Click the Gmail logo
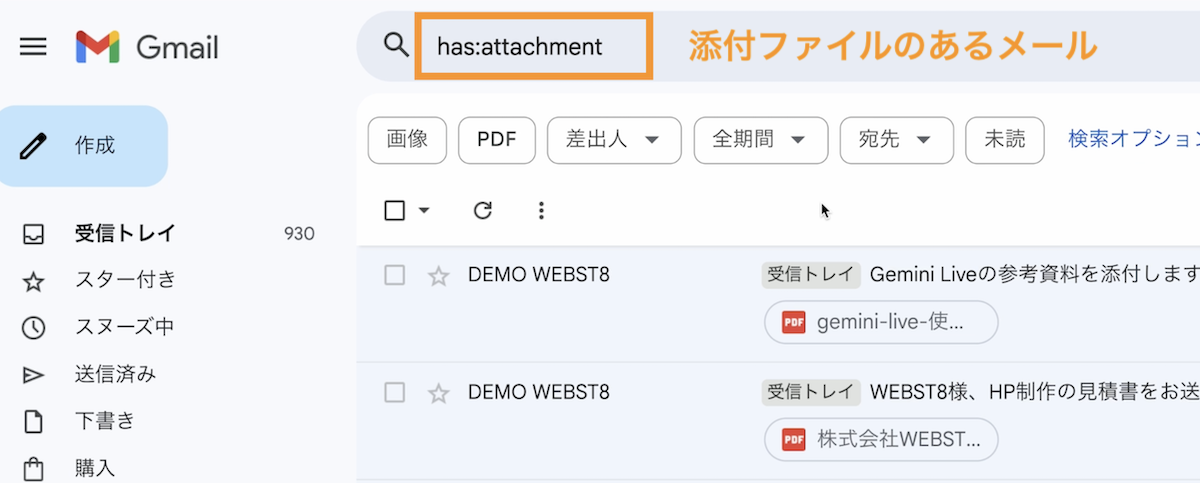This screenshot has width=1200, height=483. 146,47
